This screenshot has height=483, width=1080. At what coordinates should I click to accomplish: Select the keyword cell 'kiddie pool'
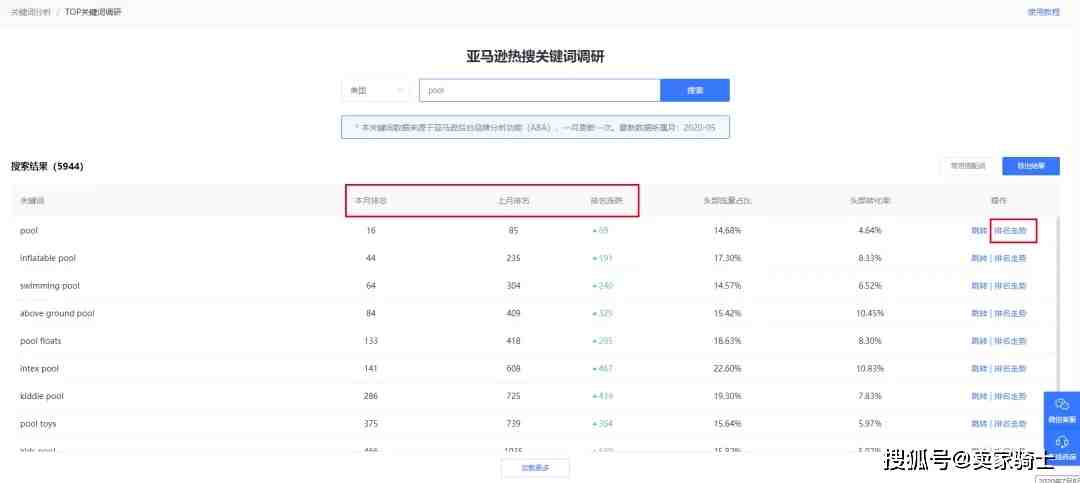[42, 396]
